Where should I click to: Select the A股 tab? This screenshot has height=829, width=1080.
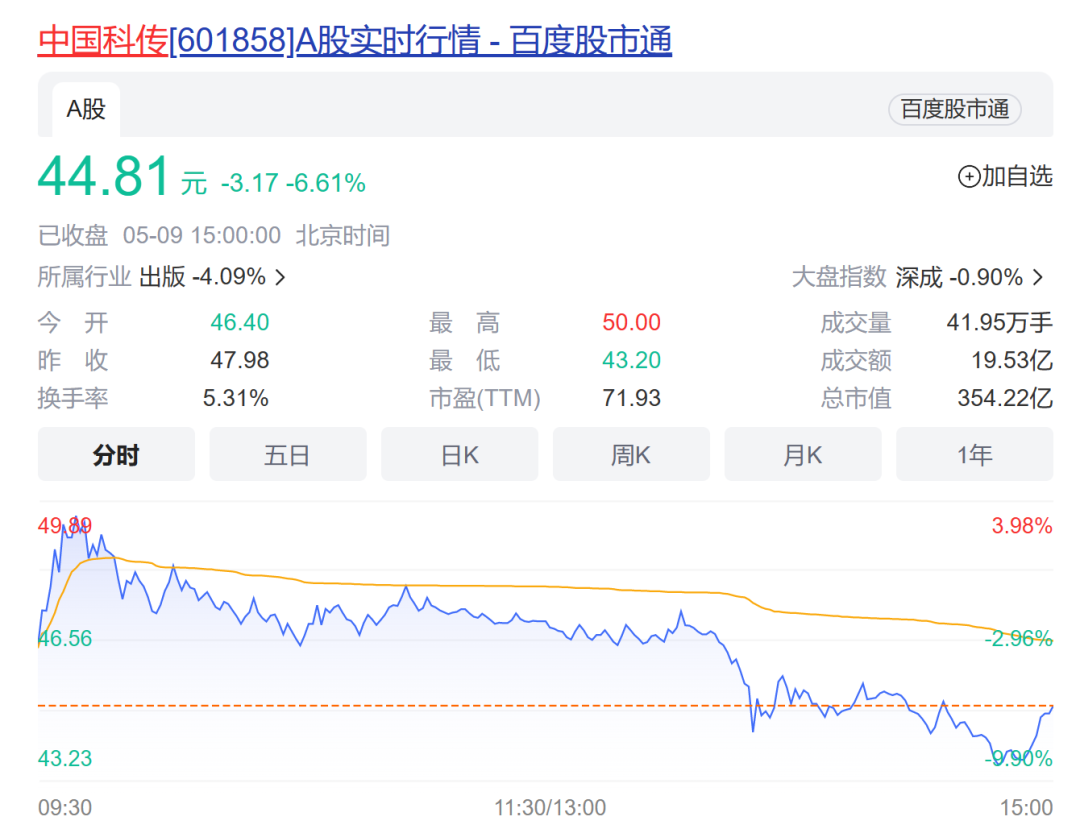pyautogui.click(x=86, y=109)
